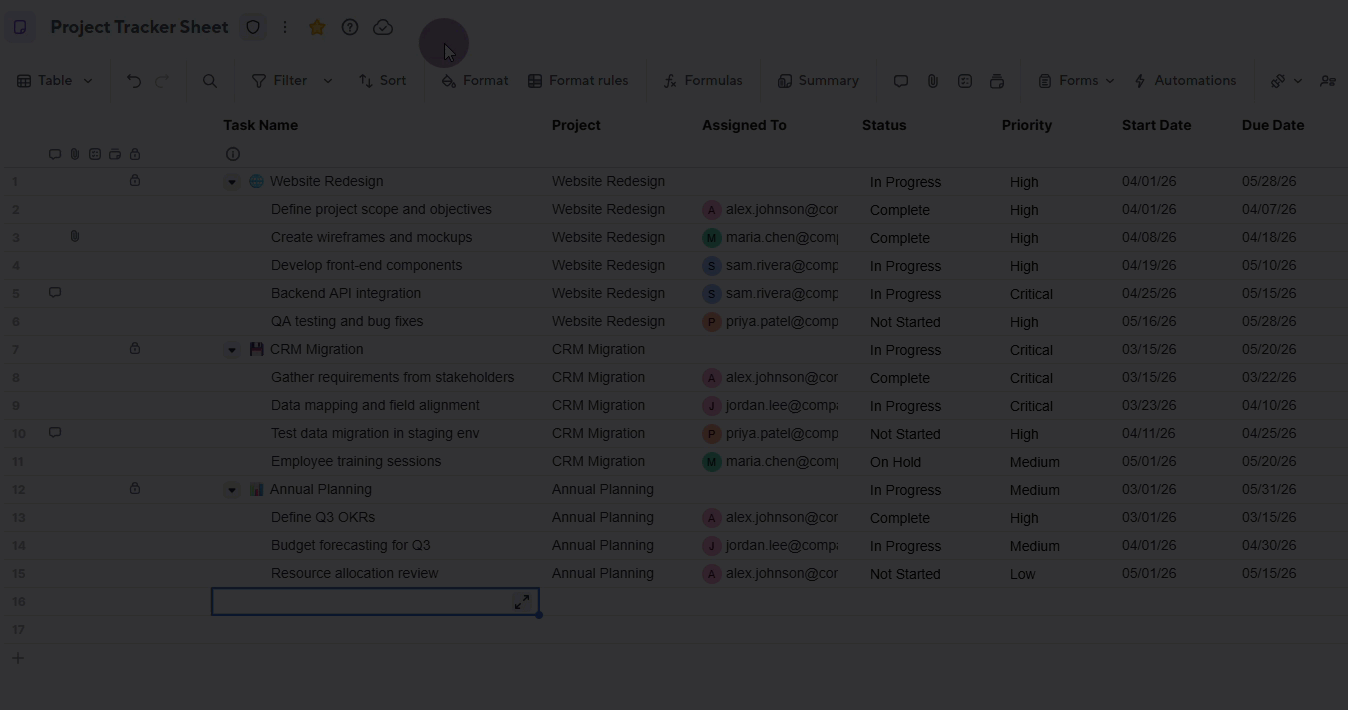Click the attachment column icon in header row
Viewport: 1348px width, 710px height.
tap(75, 154)
